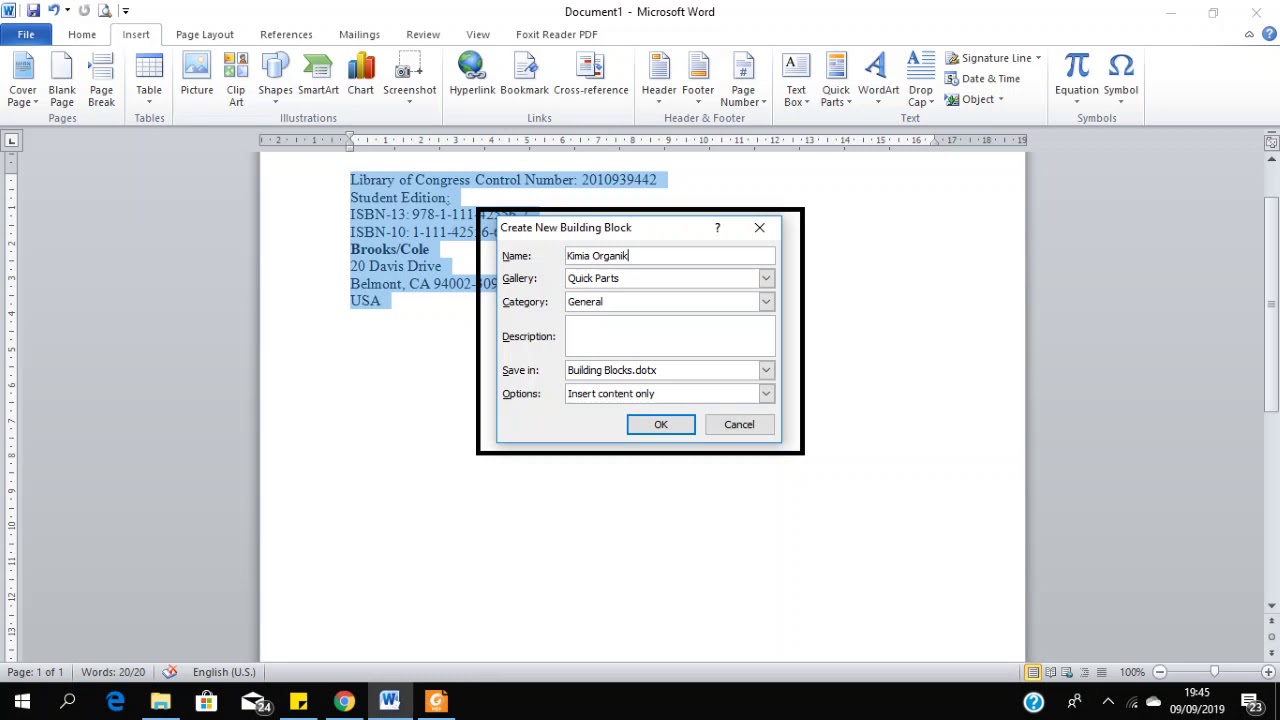The width and height of the screenshot is (1280, 720).
Task: Open Page Number options
Action: [x=743, y=80]
